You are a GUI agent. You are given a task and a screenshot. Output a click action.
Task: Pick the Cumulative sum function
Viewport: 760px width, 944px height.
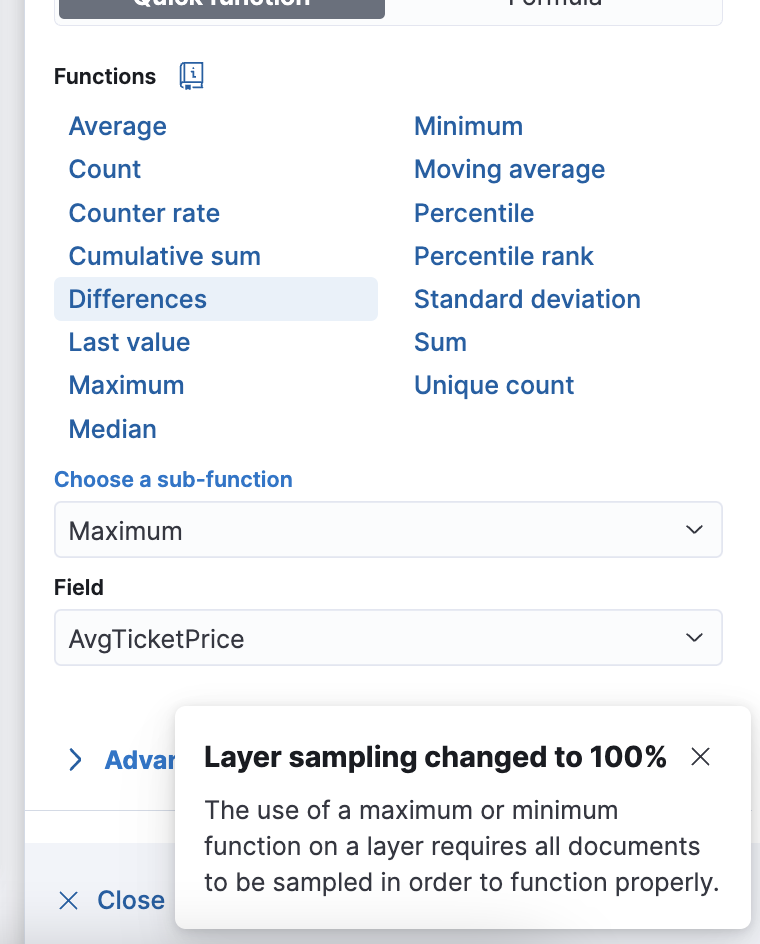pyautogui.click(x=164, y=256)
